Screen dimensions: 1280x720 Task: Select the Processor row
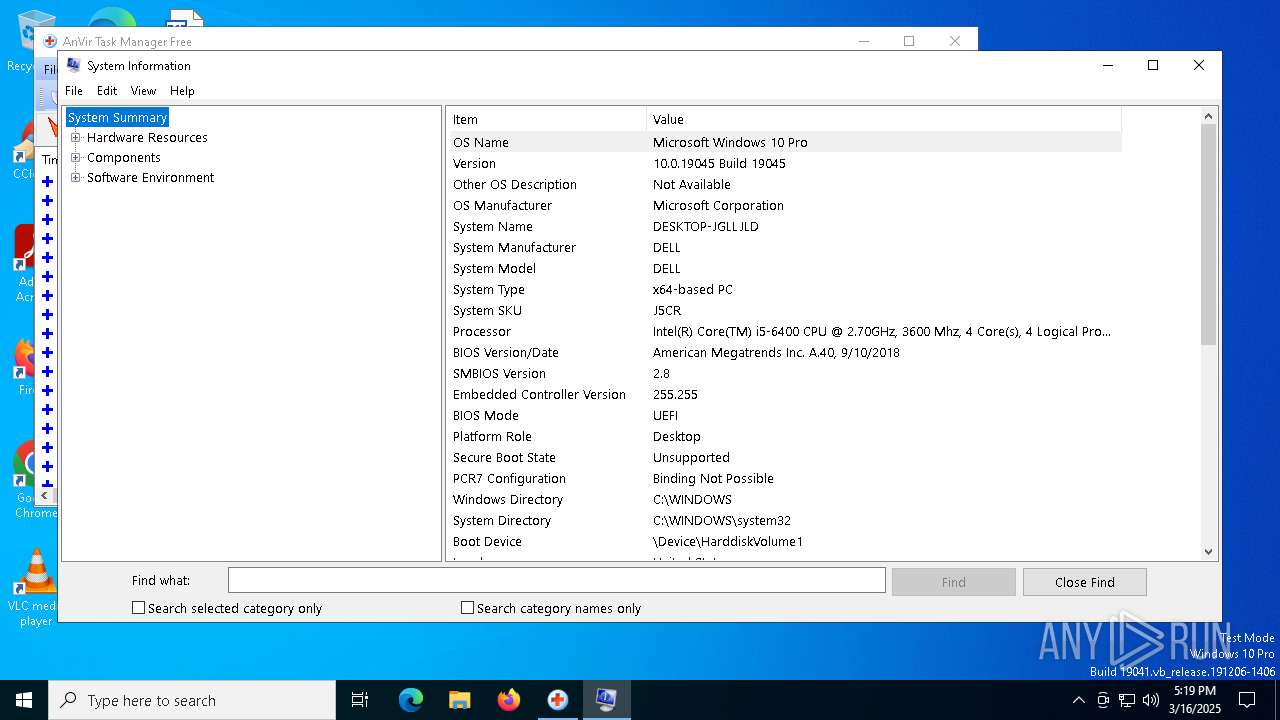pyautogui.click(x=784, y=331)
